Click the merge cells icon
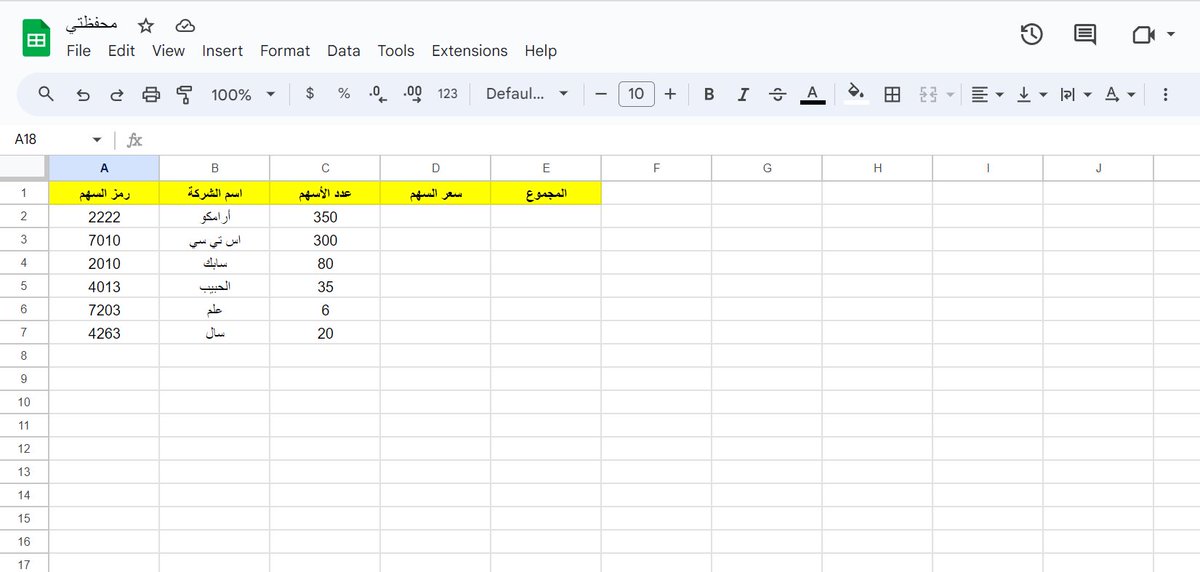 pyautogui.click(x=928, y=94)
